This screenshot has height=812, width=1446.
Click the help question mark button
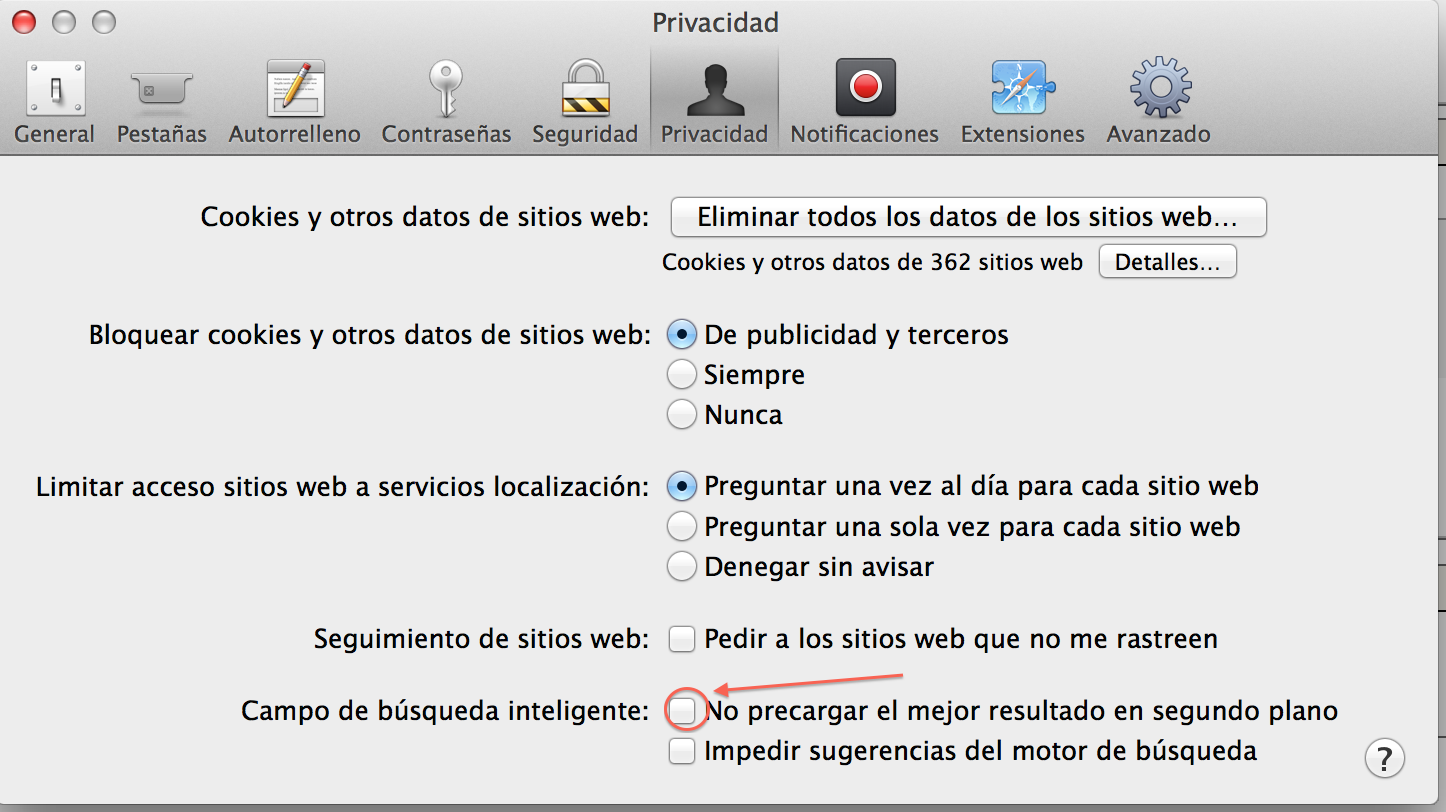click(1384, 758)
